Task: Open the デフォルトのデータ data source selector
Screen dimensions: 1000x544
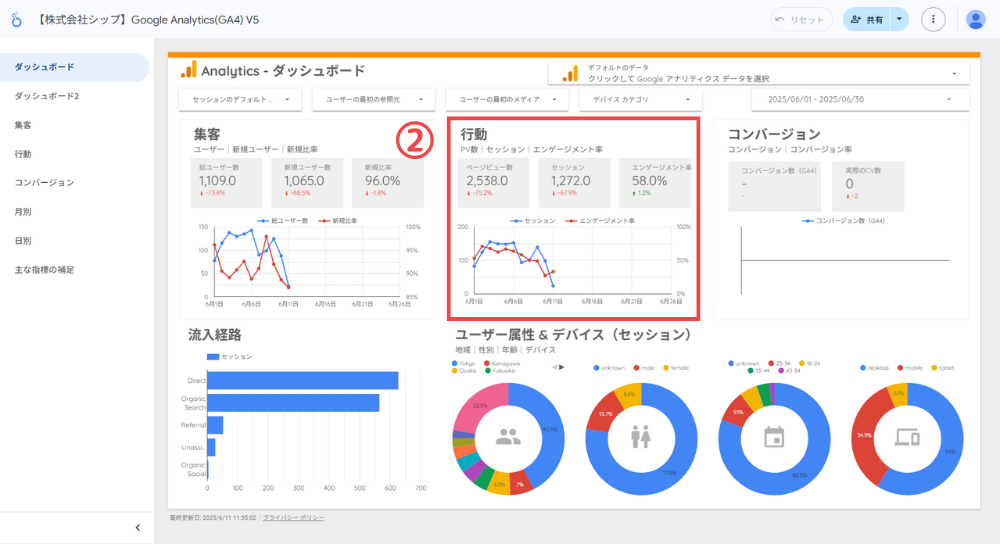Action: tap(759, 73)
